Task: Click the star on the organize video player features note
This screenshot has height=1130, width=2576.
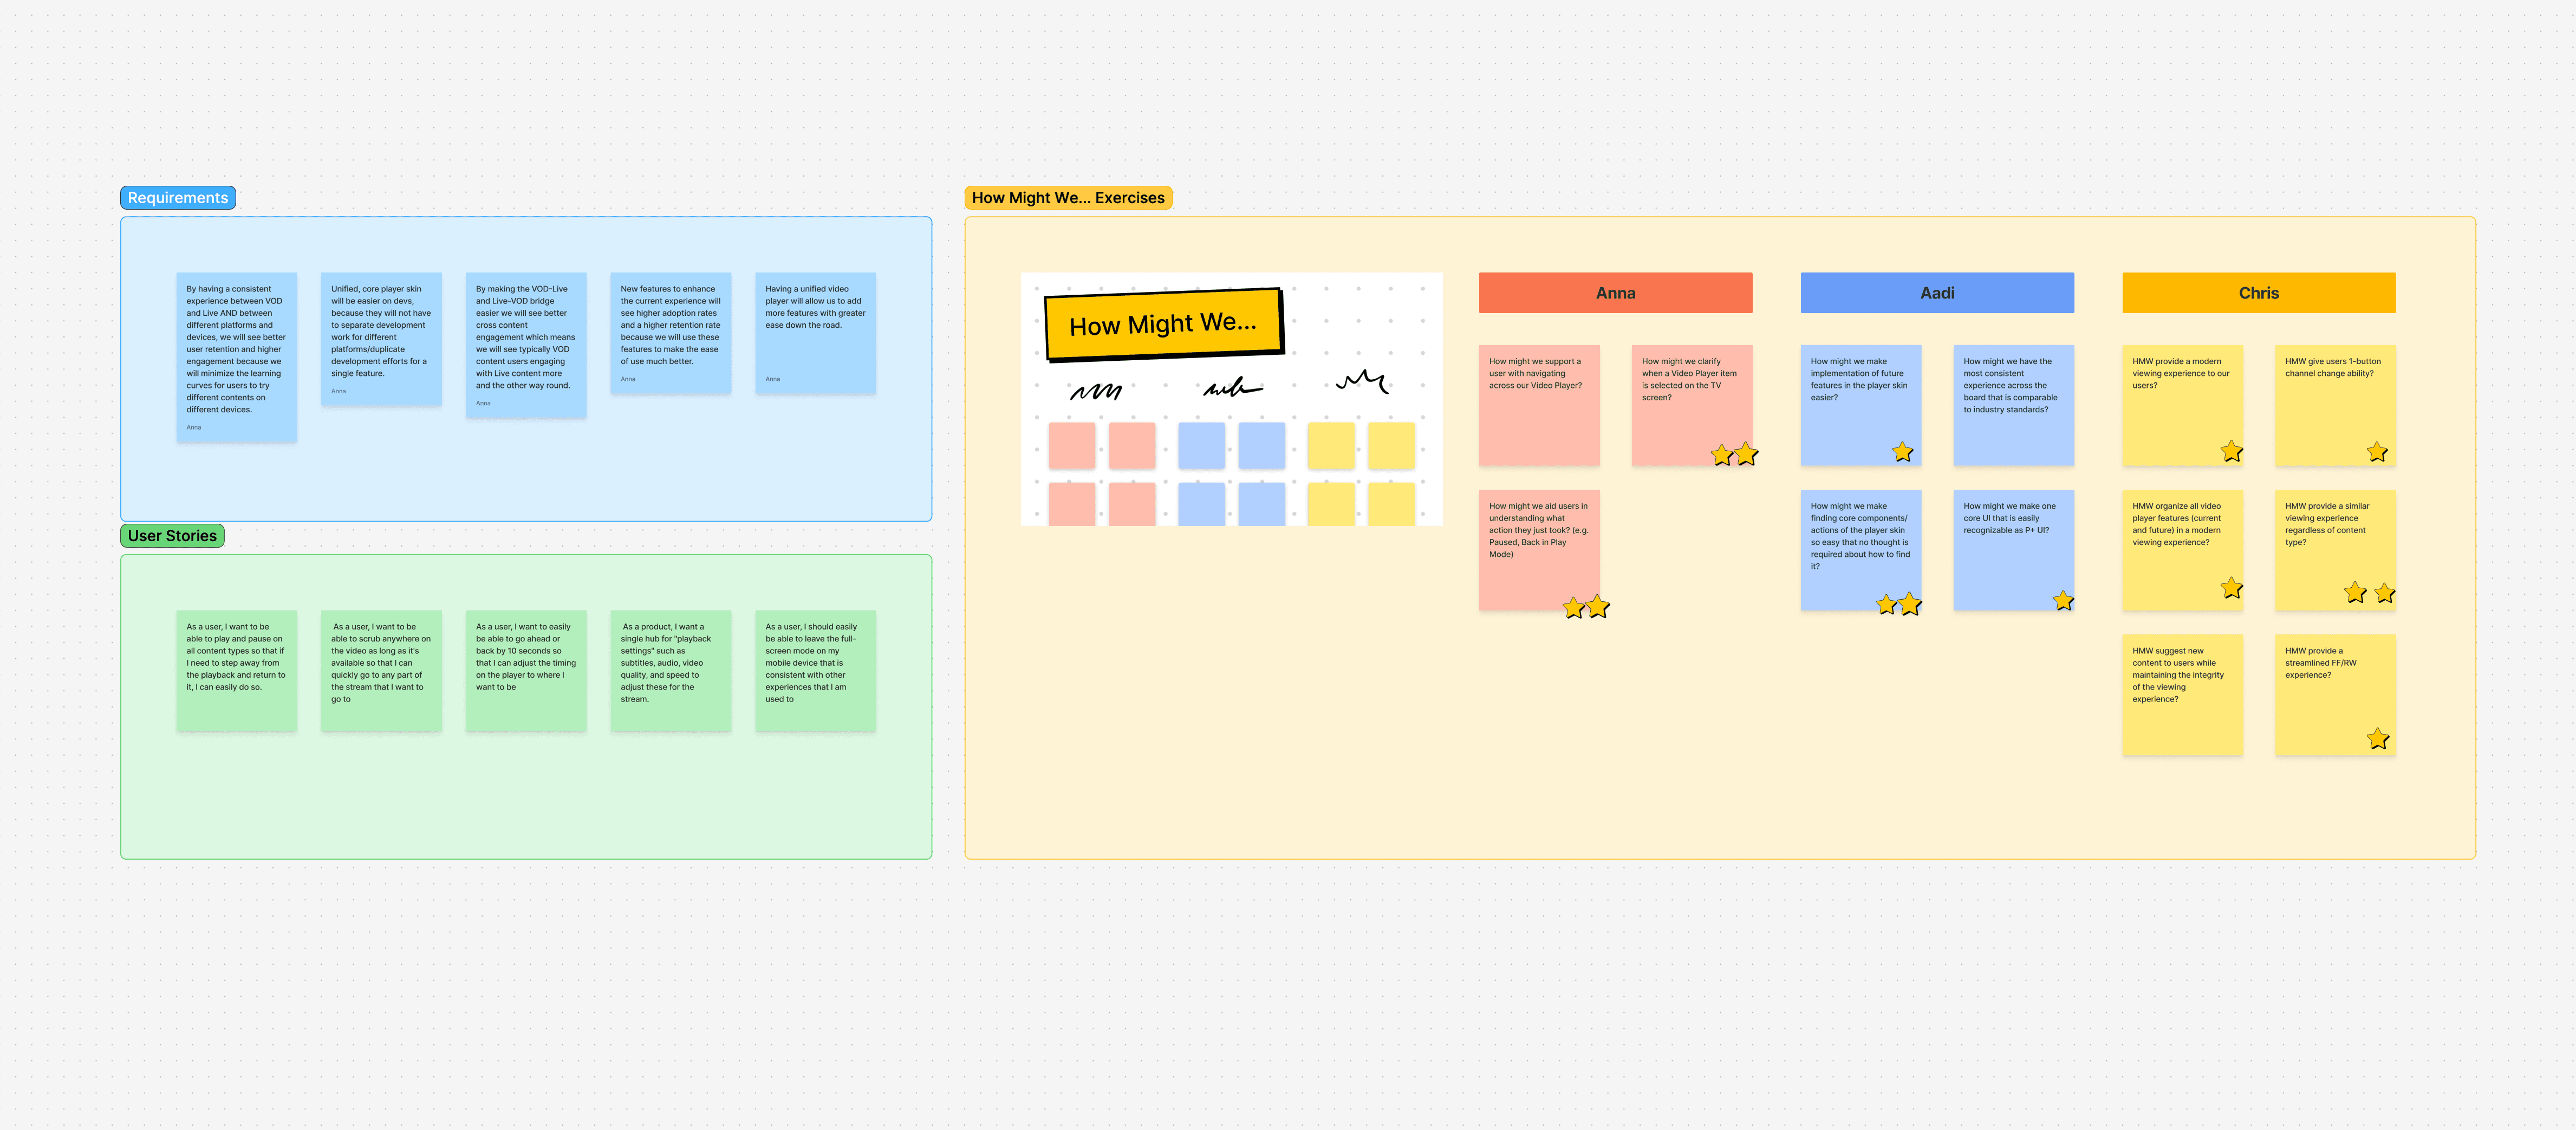Action: 2231,588
